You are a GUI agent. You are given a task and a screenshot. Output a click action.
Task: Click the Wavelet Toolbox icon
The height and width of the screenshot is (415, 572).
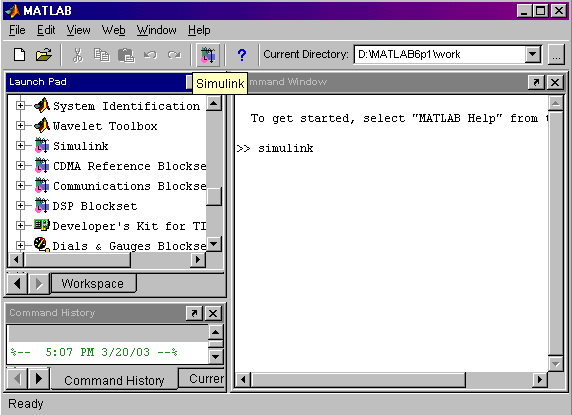(x=42, y=125)
